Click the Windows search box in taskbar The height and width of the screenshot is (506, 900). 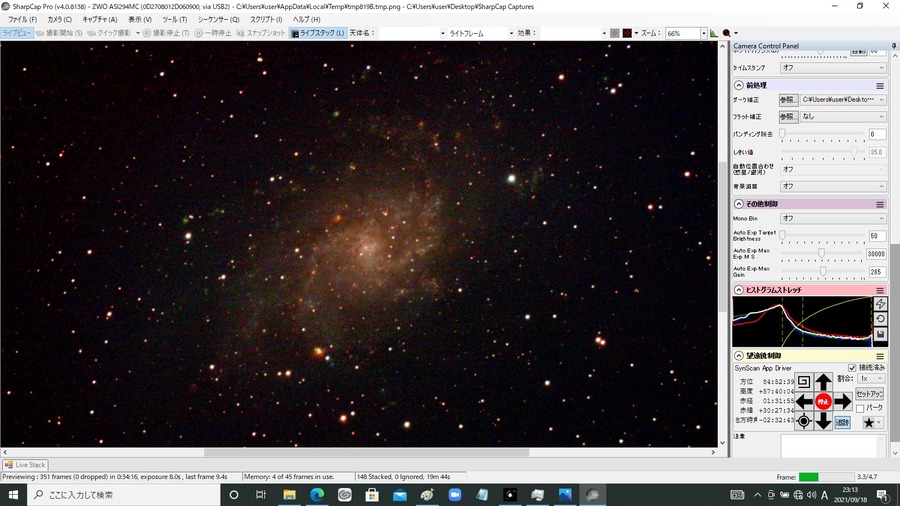[x=124, y=495]
